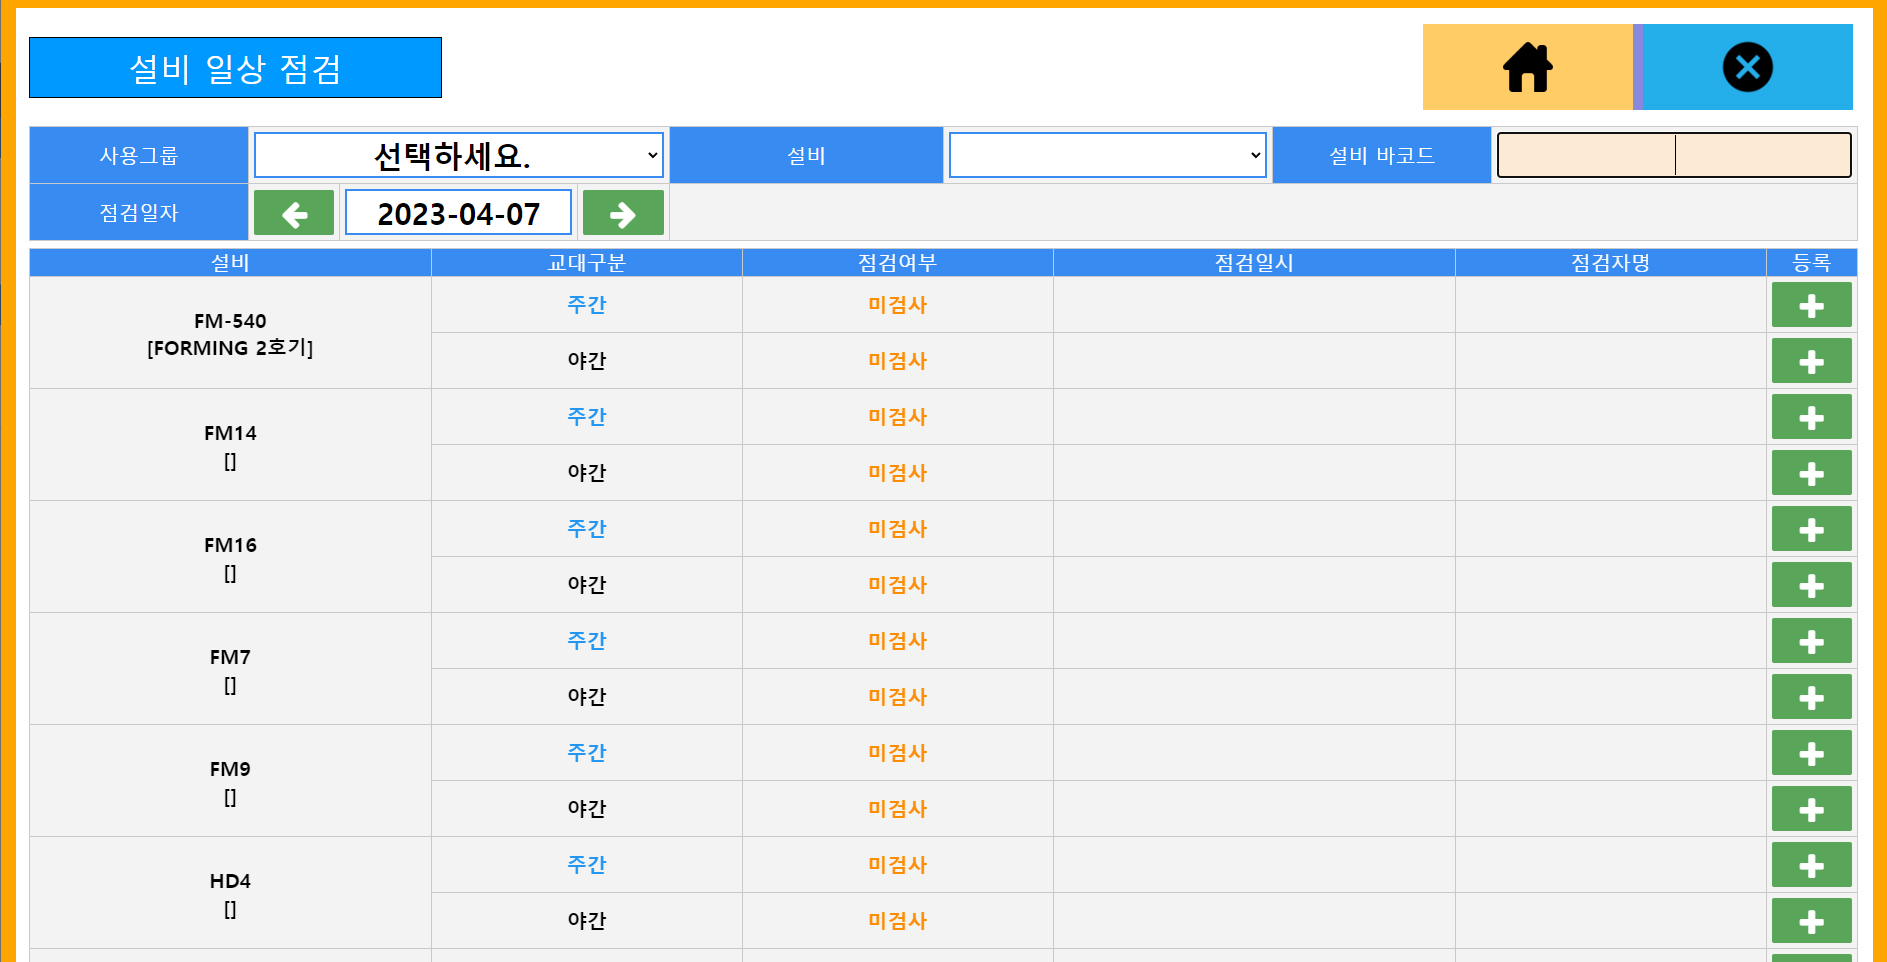This screenshot has width=1887, height=962.
Task: Click the 설비 바코드 input field
Action: point(1673,155)
